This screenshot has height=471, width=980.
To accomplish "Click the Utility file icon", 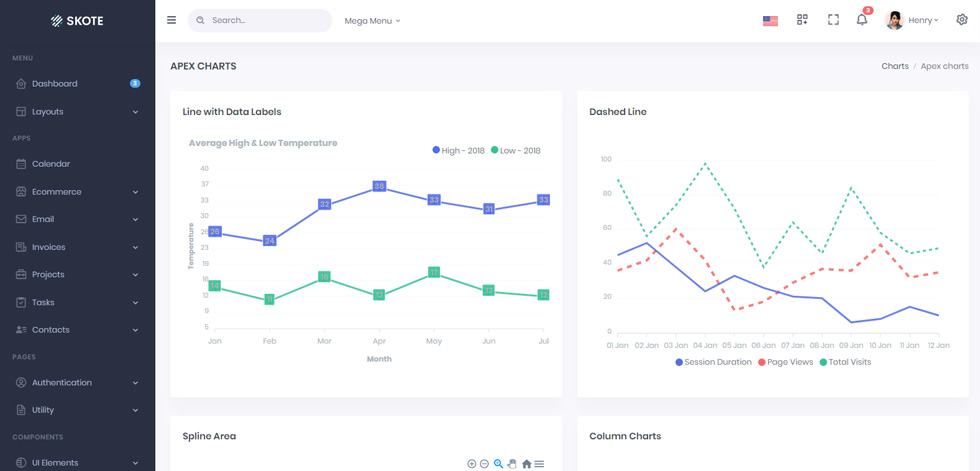I will (x=21, y=410).
